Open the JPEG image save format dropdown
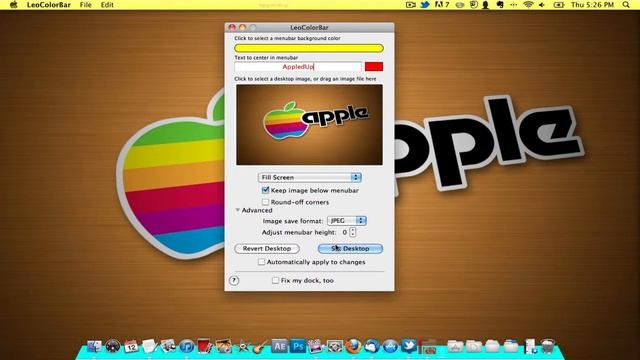The height and width of the screenshot is (360, 640). click(347, 220)
